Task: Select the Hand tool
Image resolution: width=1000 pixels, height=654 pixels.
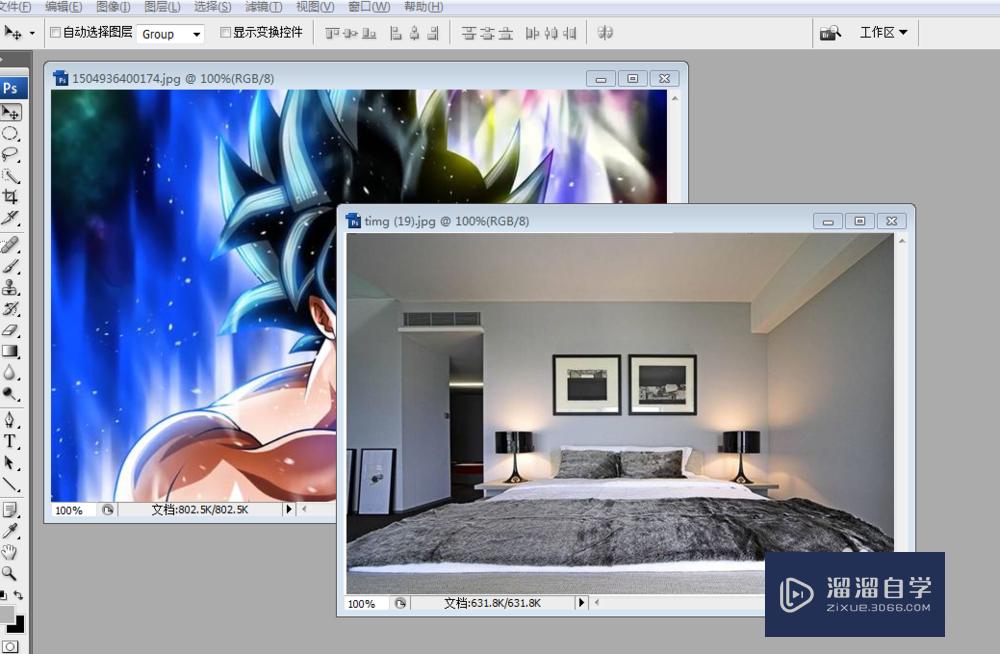Action: tap(10, 552)
